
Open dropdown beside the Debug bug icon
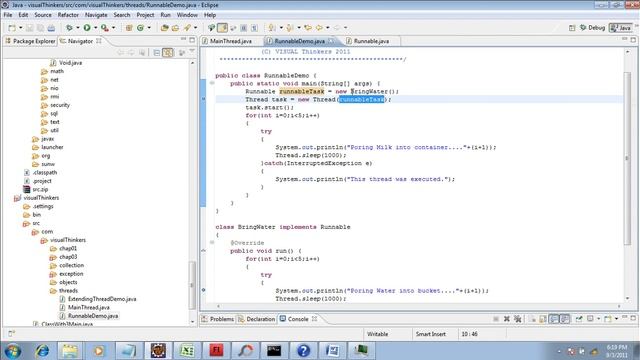(x=78, y=28)
